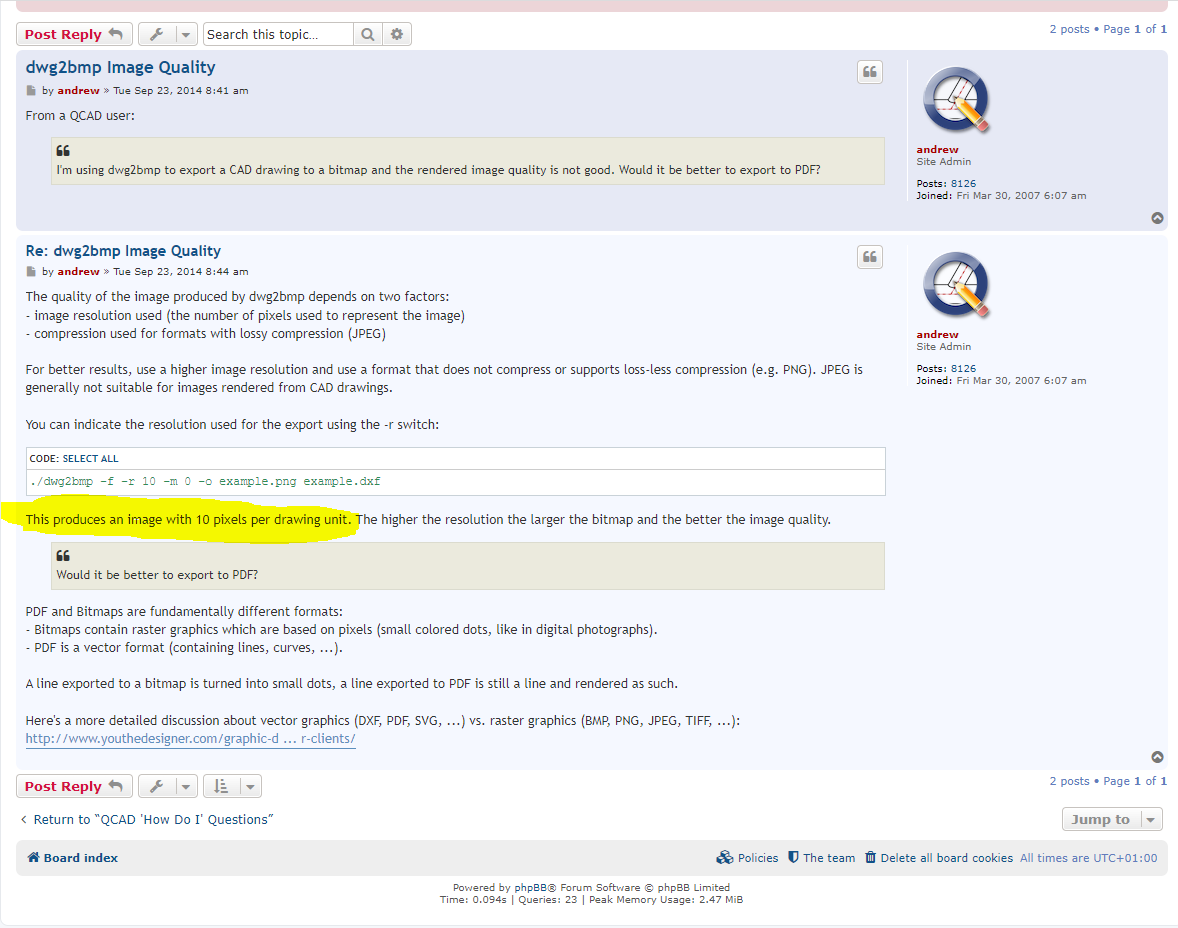This screenshot has height=928, width=1178.
Task: Open the youthedesigner.com link
Action: (x=190, y=739)
